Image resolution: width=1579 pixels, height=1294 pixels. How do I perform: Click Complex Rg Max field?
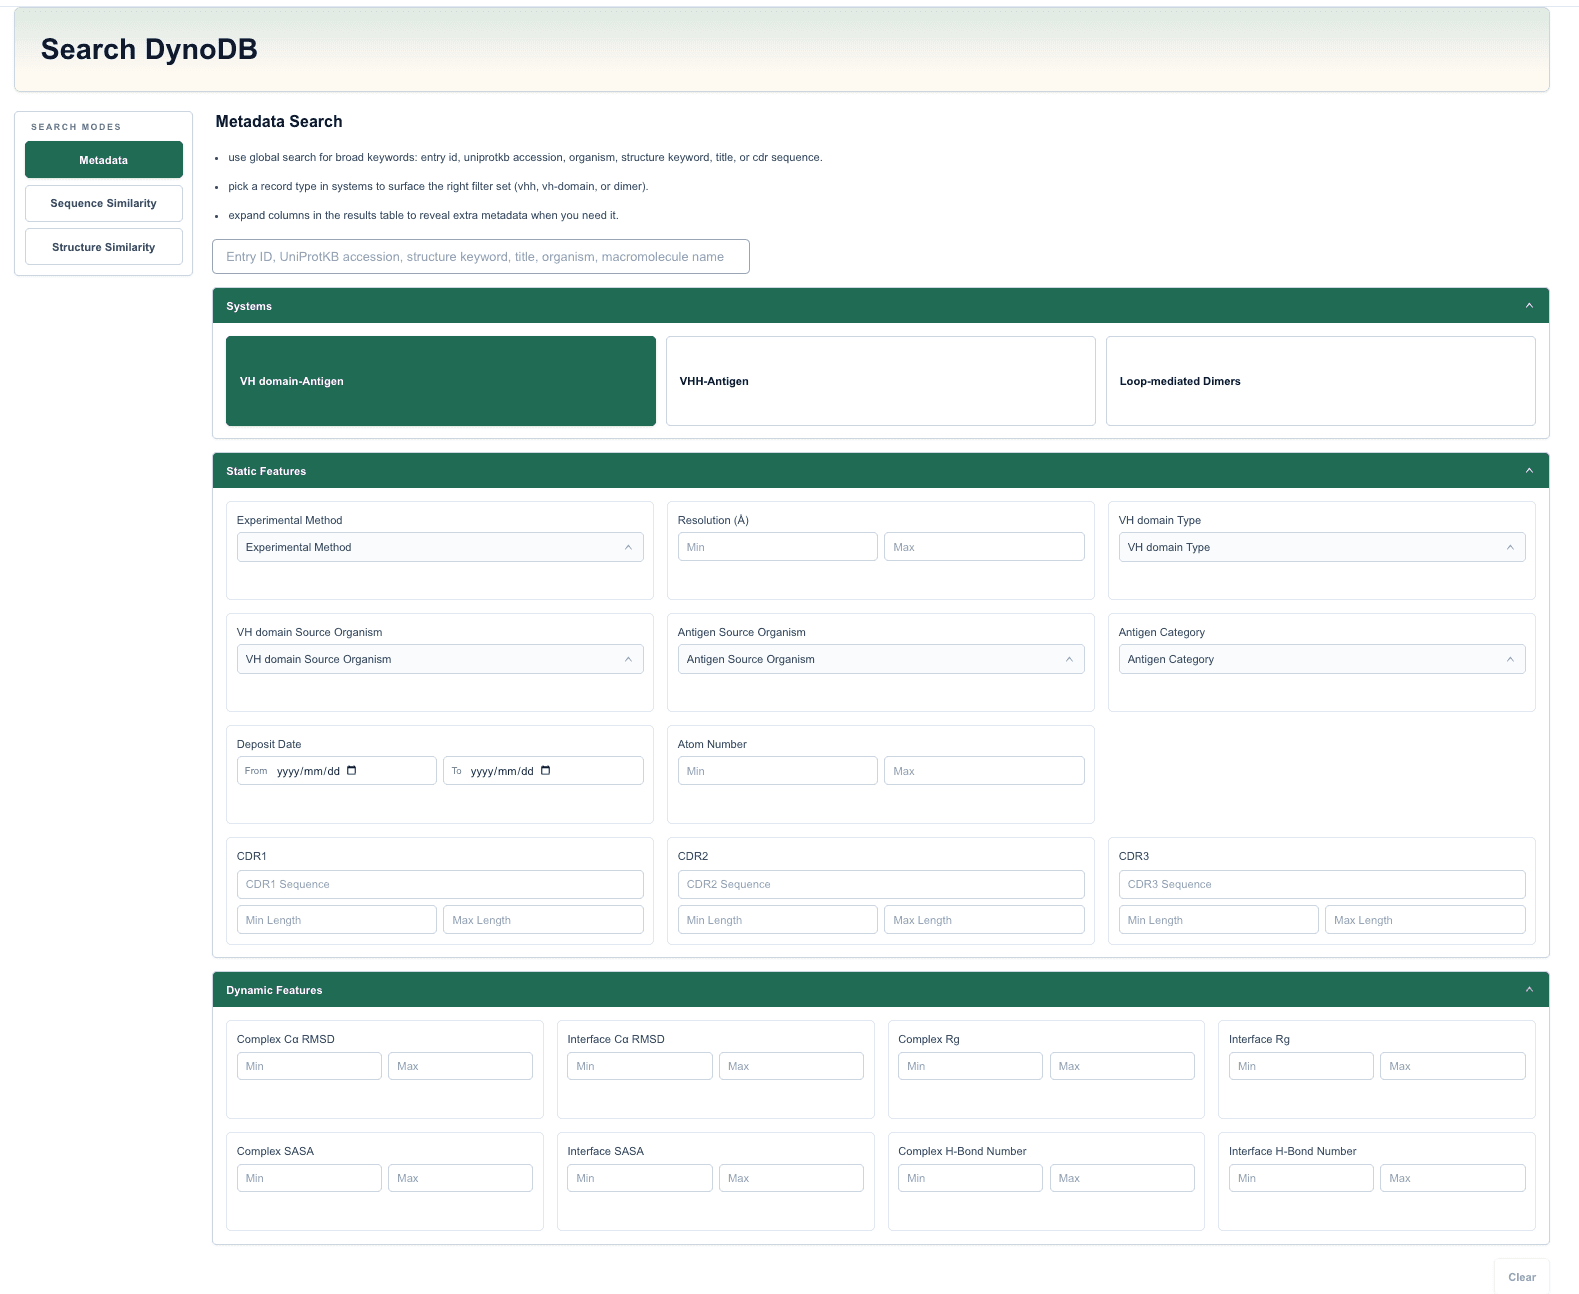click(1122, 1066)
